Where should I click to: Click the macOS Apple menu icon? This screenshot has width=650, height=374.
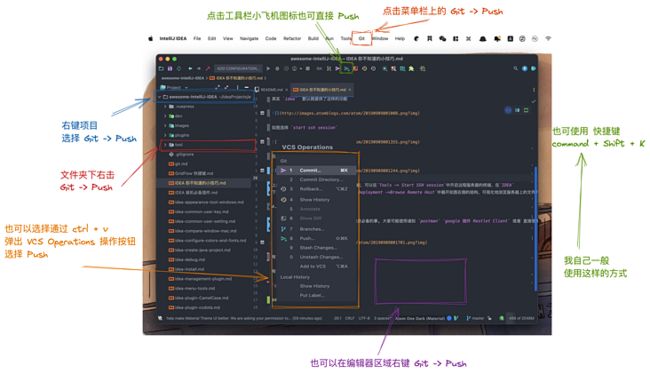pyautogui.click(x=150, y=39)
